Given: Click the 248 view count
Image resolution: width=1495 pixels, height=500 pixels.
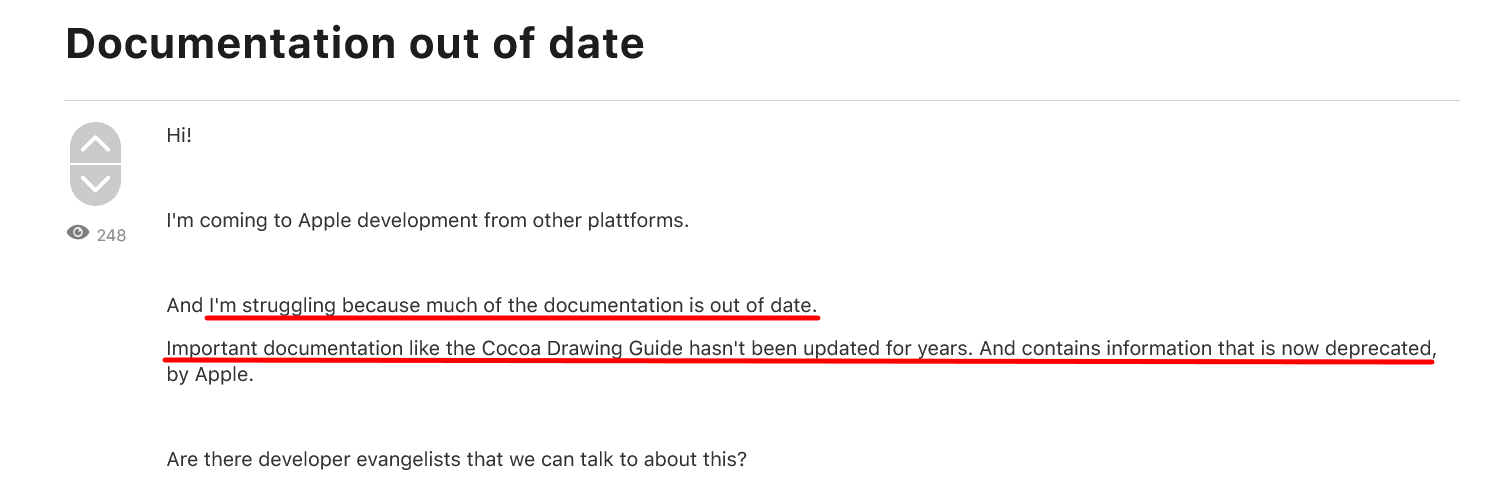Looking at the screenshot, I should coord(112,235).
